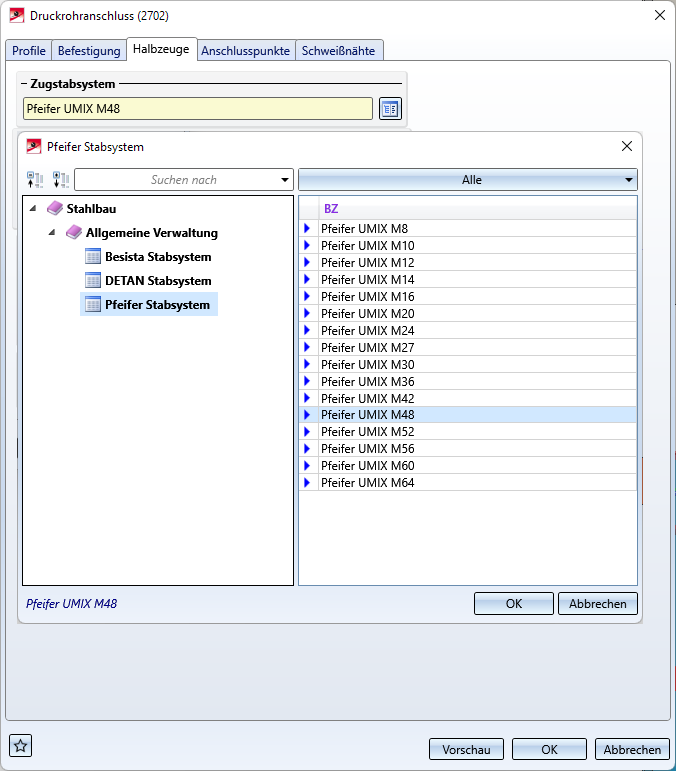Viewport: 676px width, 771px height.
Task: Confirm Pfeifer Stabsystem dialog with OK
Action: 514,603
